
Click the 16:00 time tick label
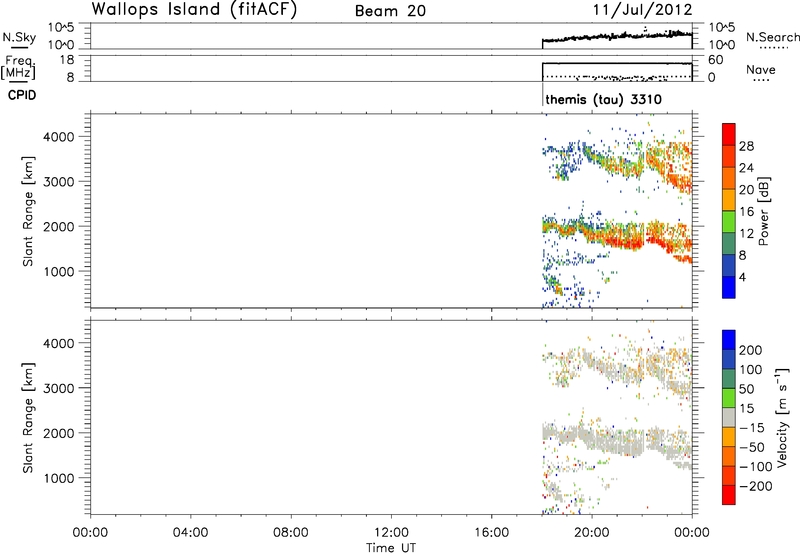492,533
